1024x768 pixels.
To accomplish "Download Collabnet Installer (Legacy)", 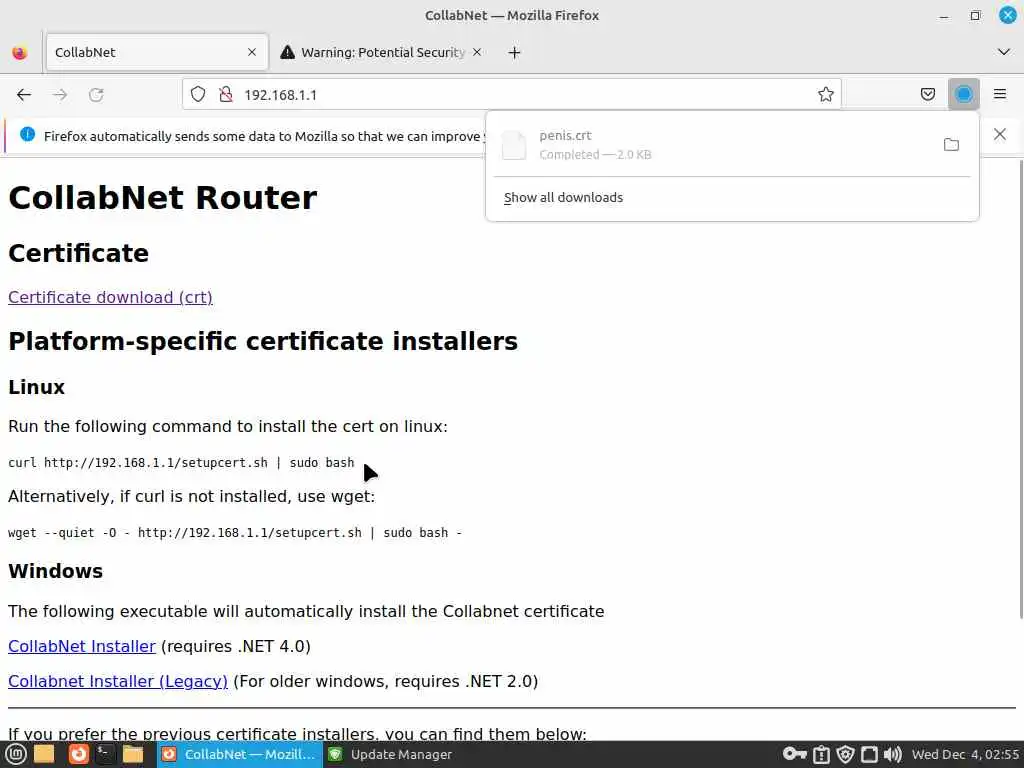I will (118, 681).
